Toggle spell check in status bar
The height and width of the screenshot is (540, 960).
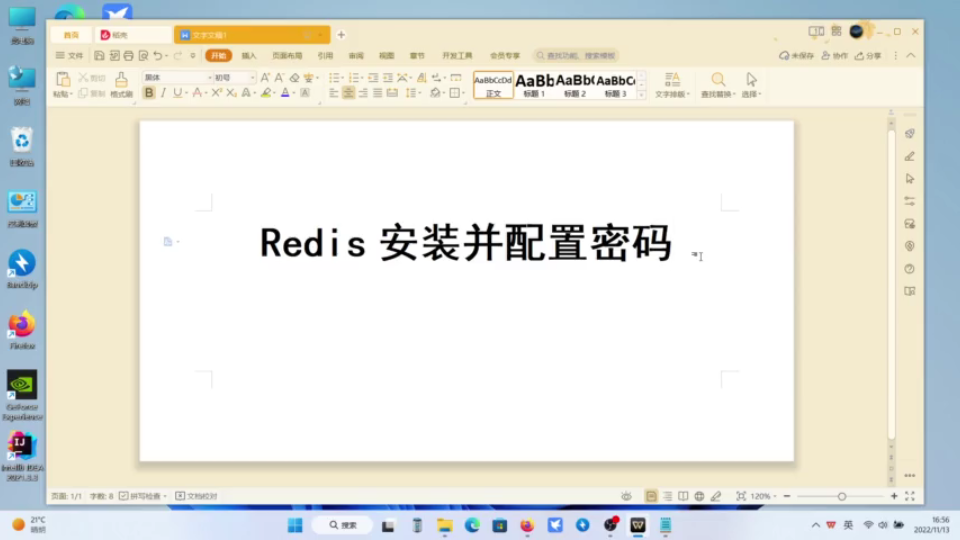pos(143,496)
